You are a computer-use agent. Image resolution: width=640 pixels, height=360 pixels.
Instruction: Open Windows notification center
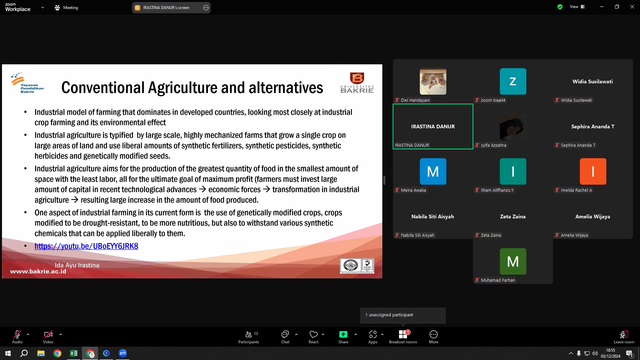point(629,353)
